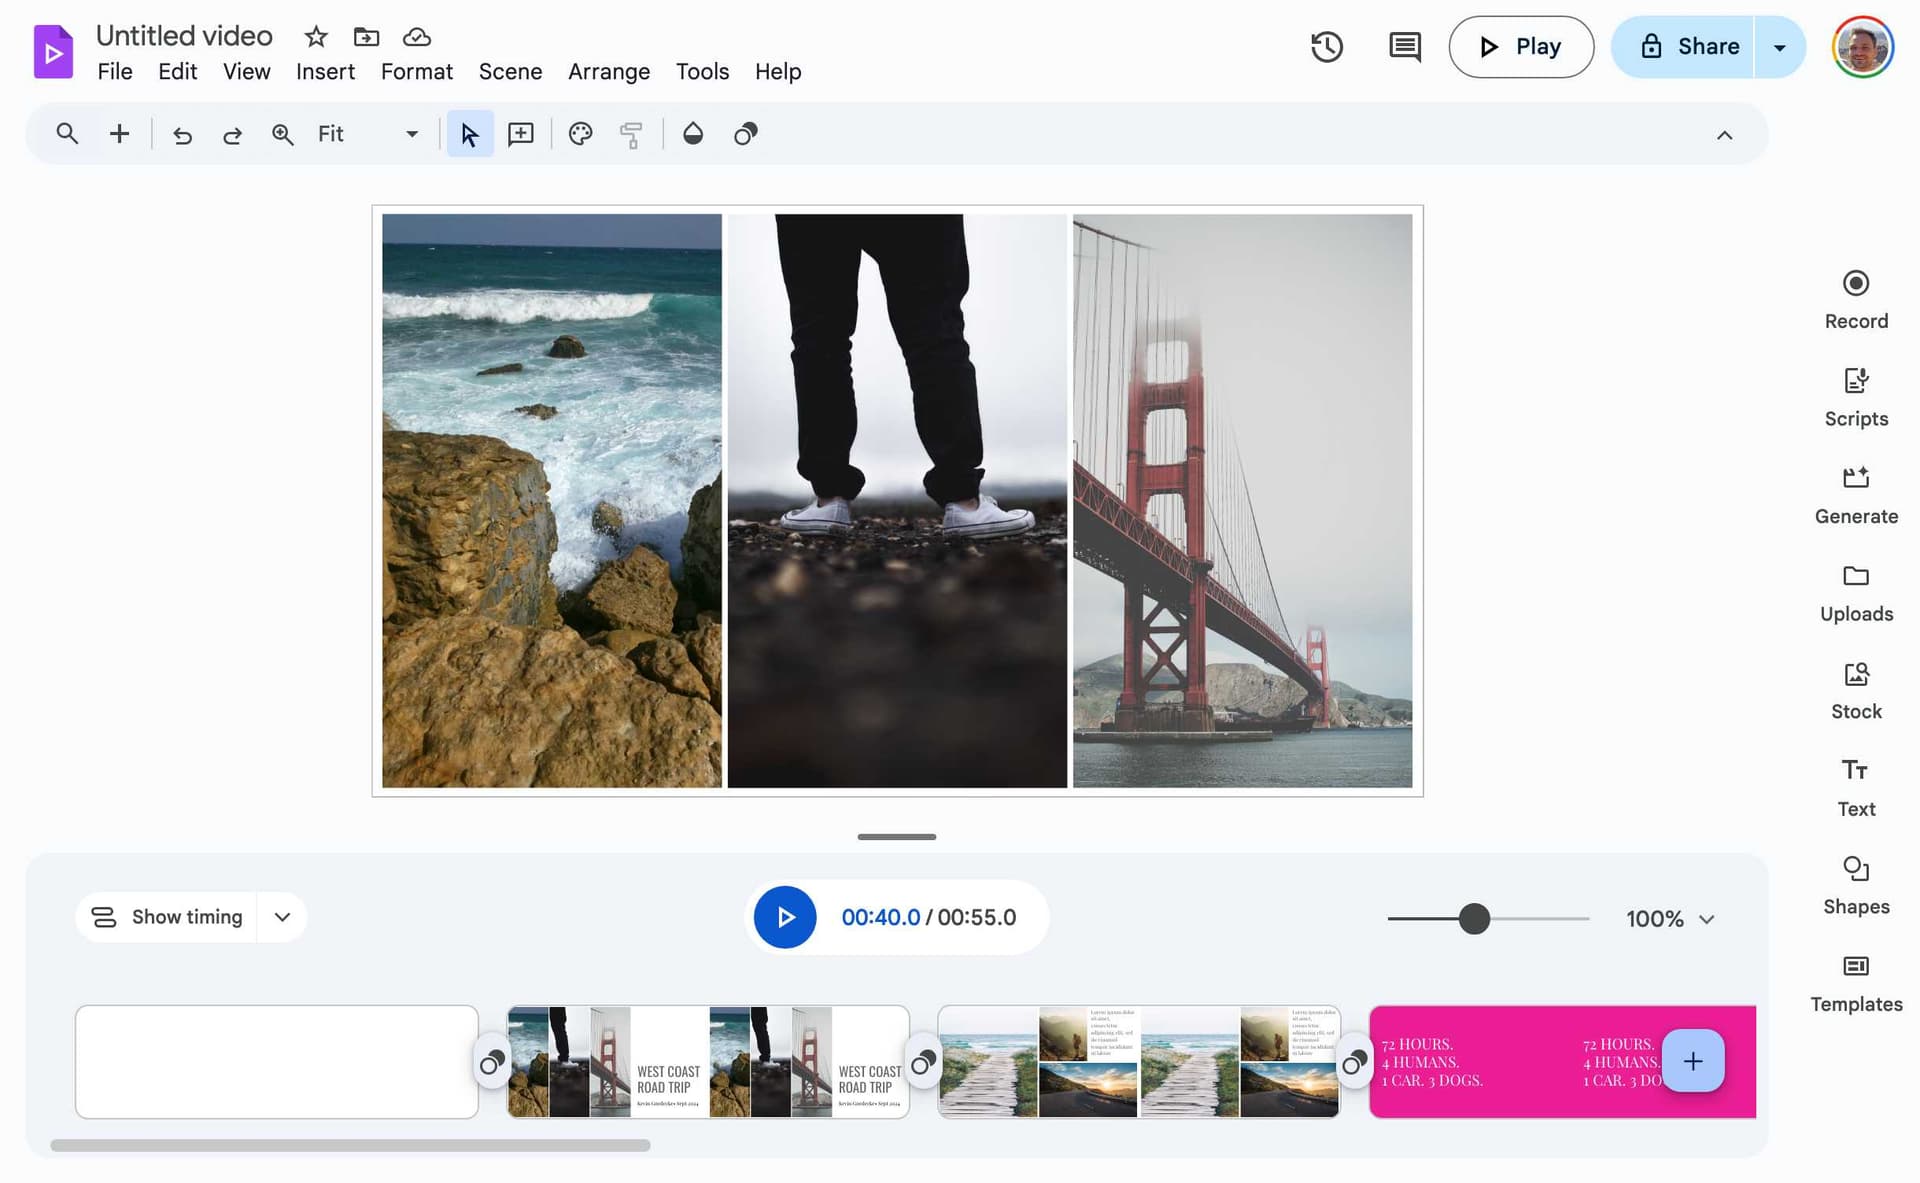
Task: Star the Untitled video document
Action: pyautogui.click(x=316, y=37)
